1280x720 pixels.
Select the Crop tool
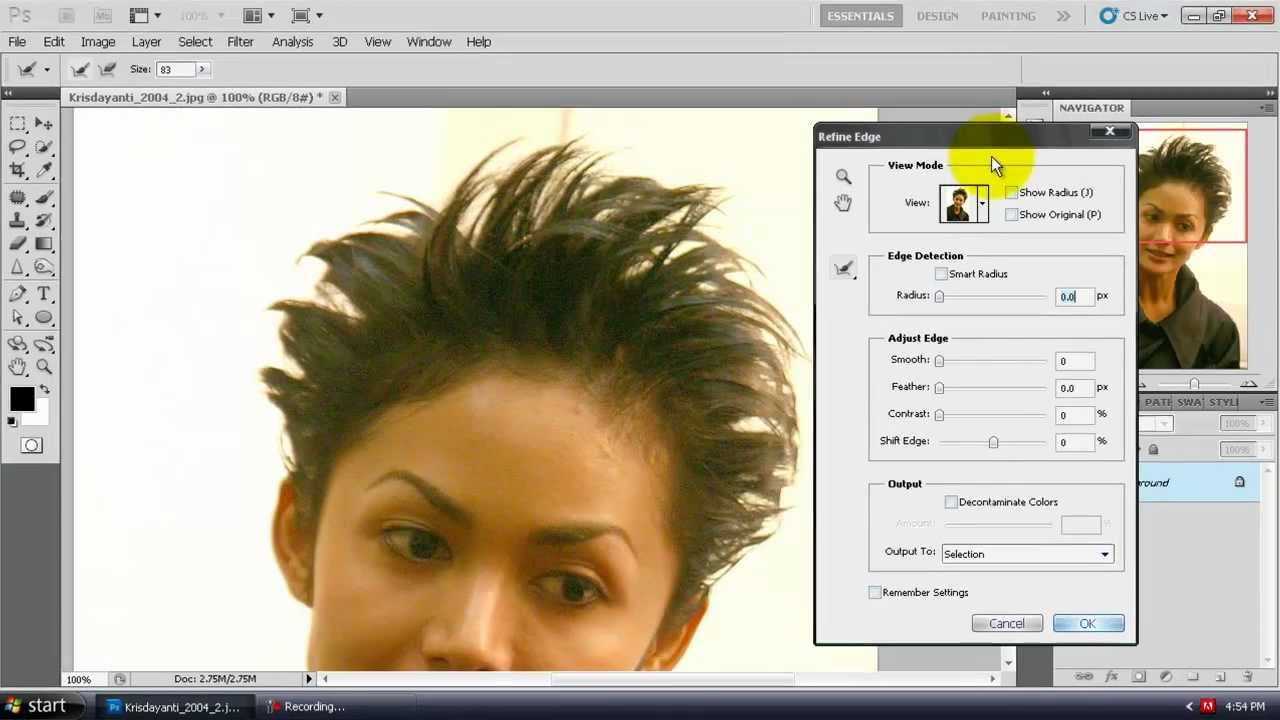(18, 171)
